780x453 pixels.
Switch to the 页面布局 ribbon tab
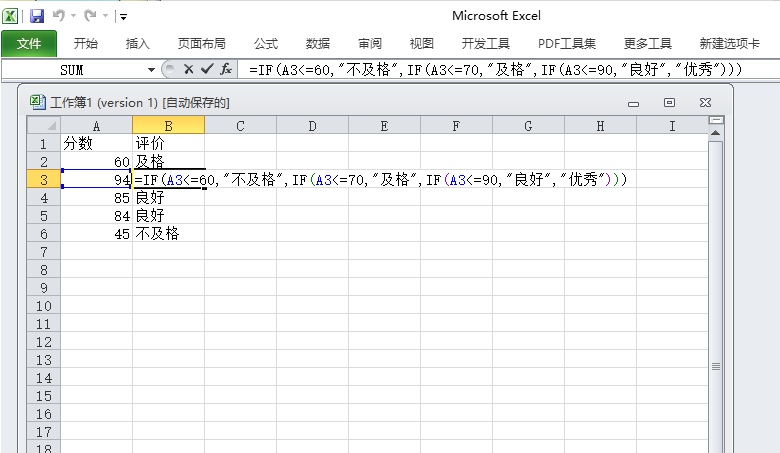[201, 44]
